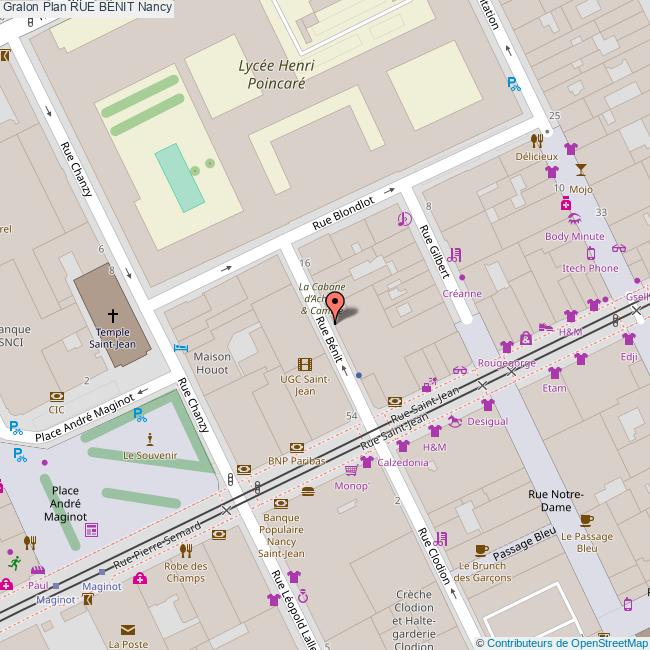Image resolution: width=650 pixels, height=650 pixels.
Task: Select the Banque Populaire Nancy Saint-Jean icon
Action: 281,503
